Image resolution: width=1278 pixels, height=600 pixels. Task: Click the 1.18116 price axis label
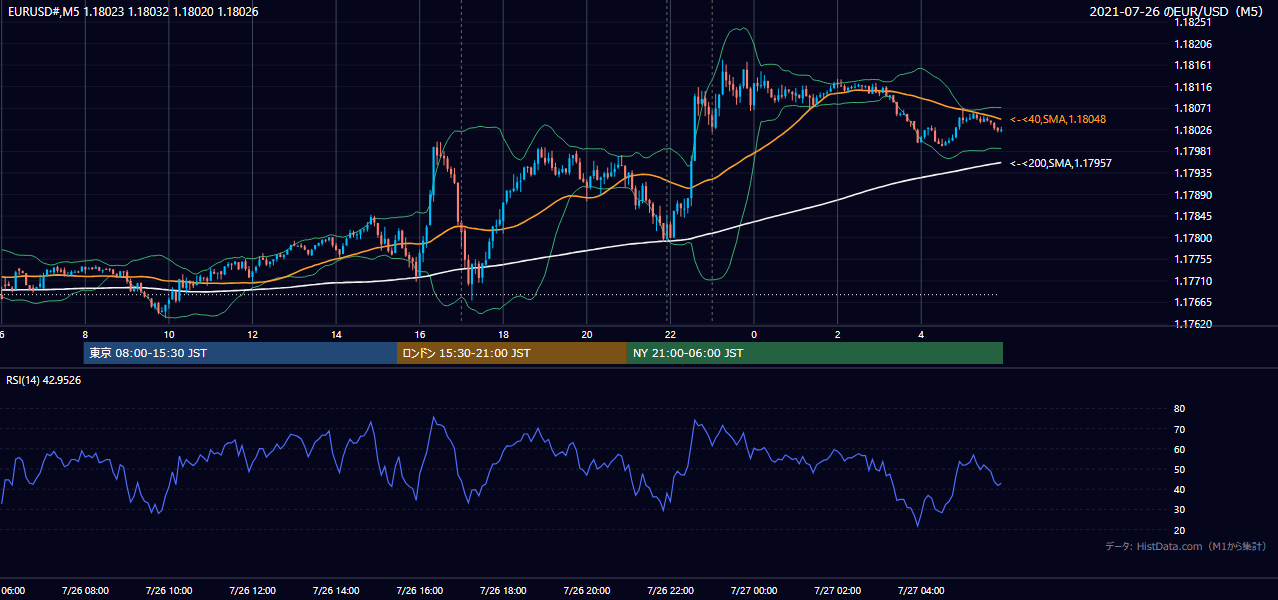tap(1192, 87)
